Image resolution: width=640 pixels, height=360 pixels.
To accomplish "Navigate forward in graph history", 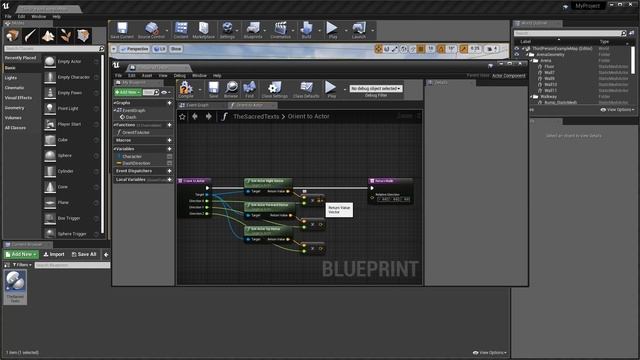I will (209, 117).
